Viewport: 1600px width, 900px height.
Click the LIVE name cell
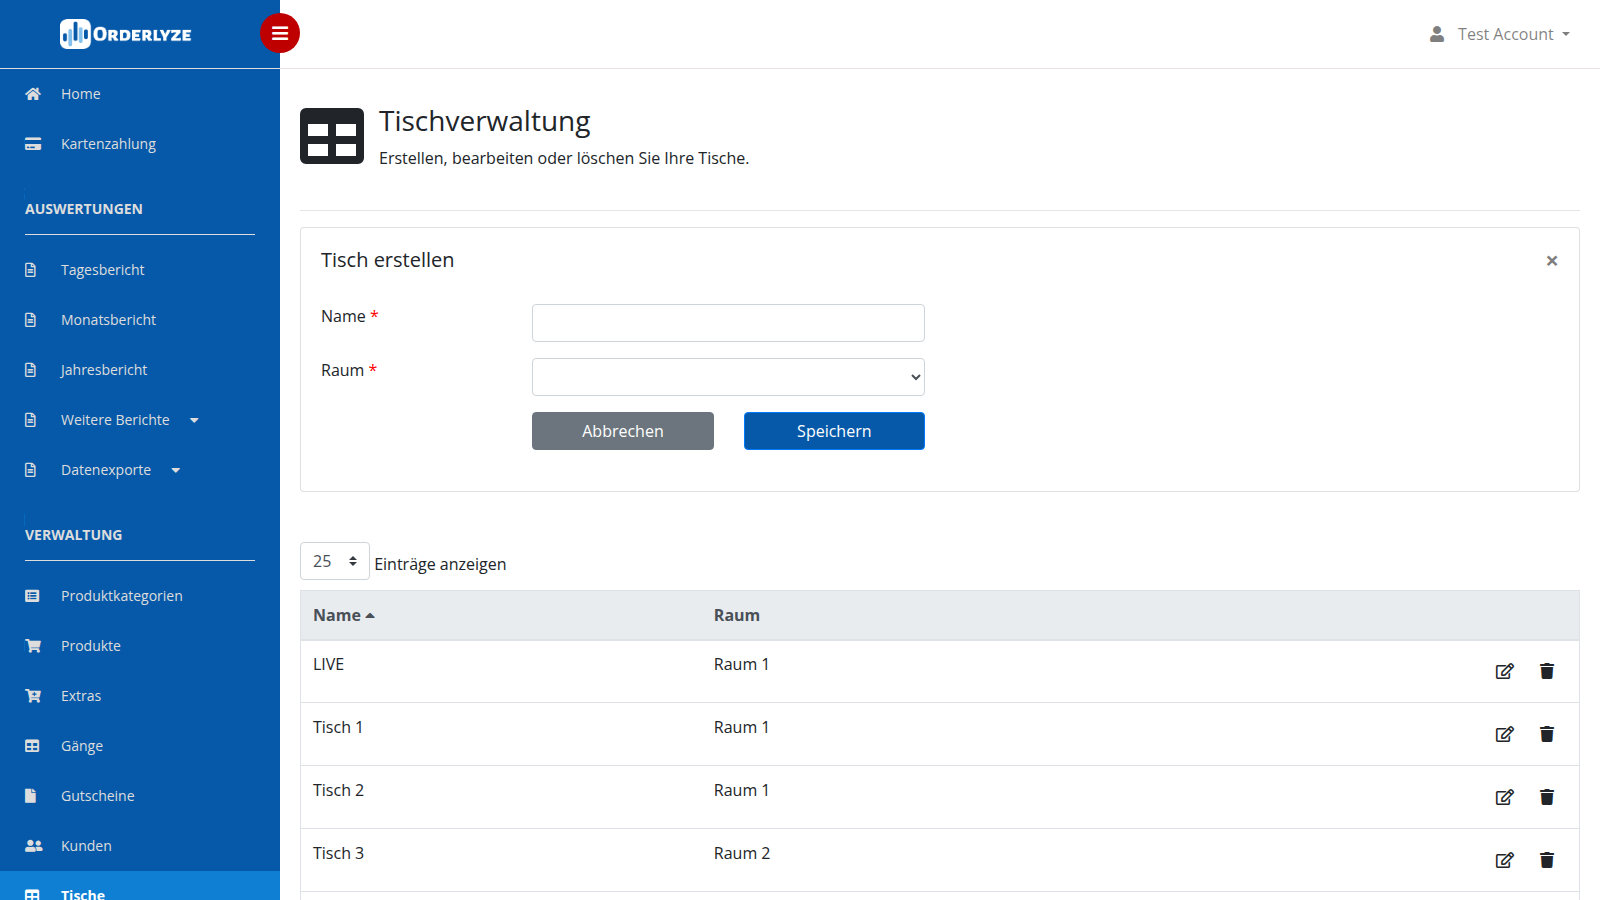(x=328, y=664)
